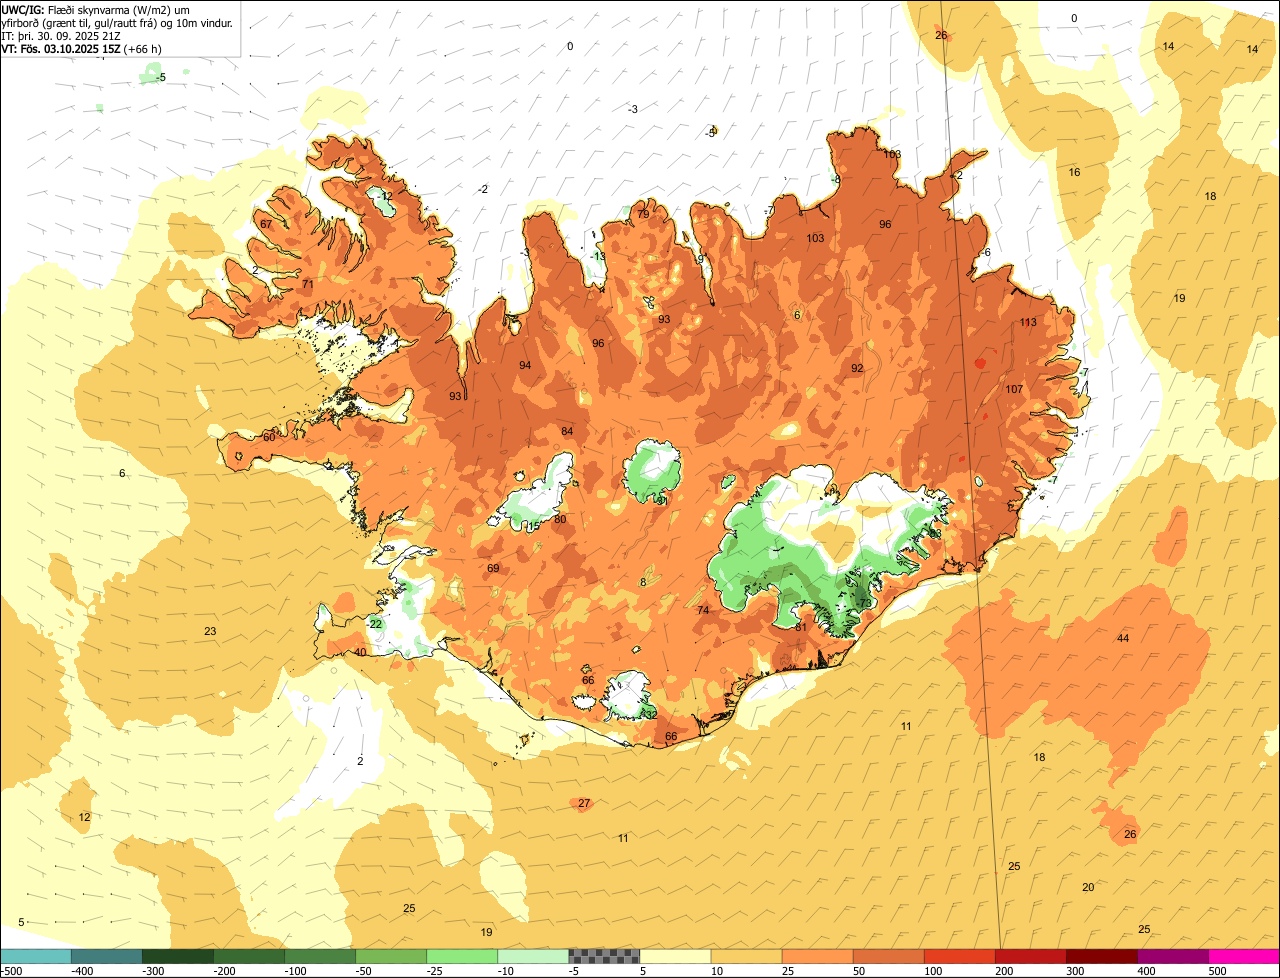
Task: Click the map value '22' near Reykjavík
Action: tap(376, 624)
